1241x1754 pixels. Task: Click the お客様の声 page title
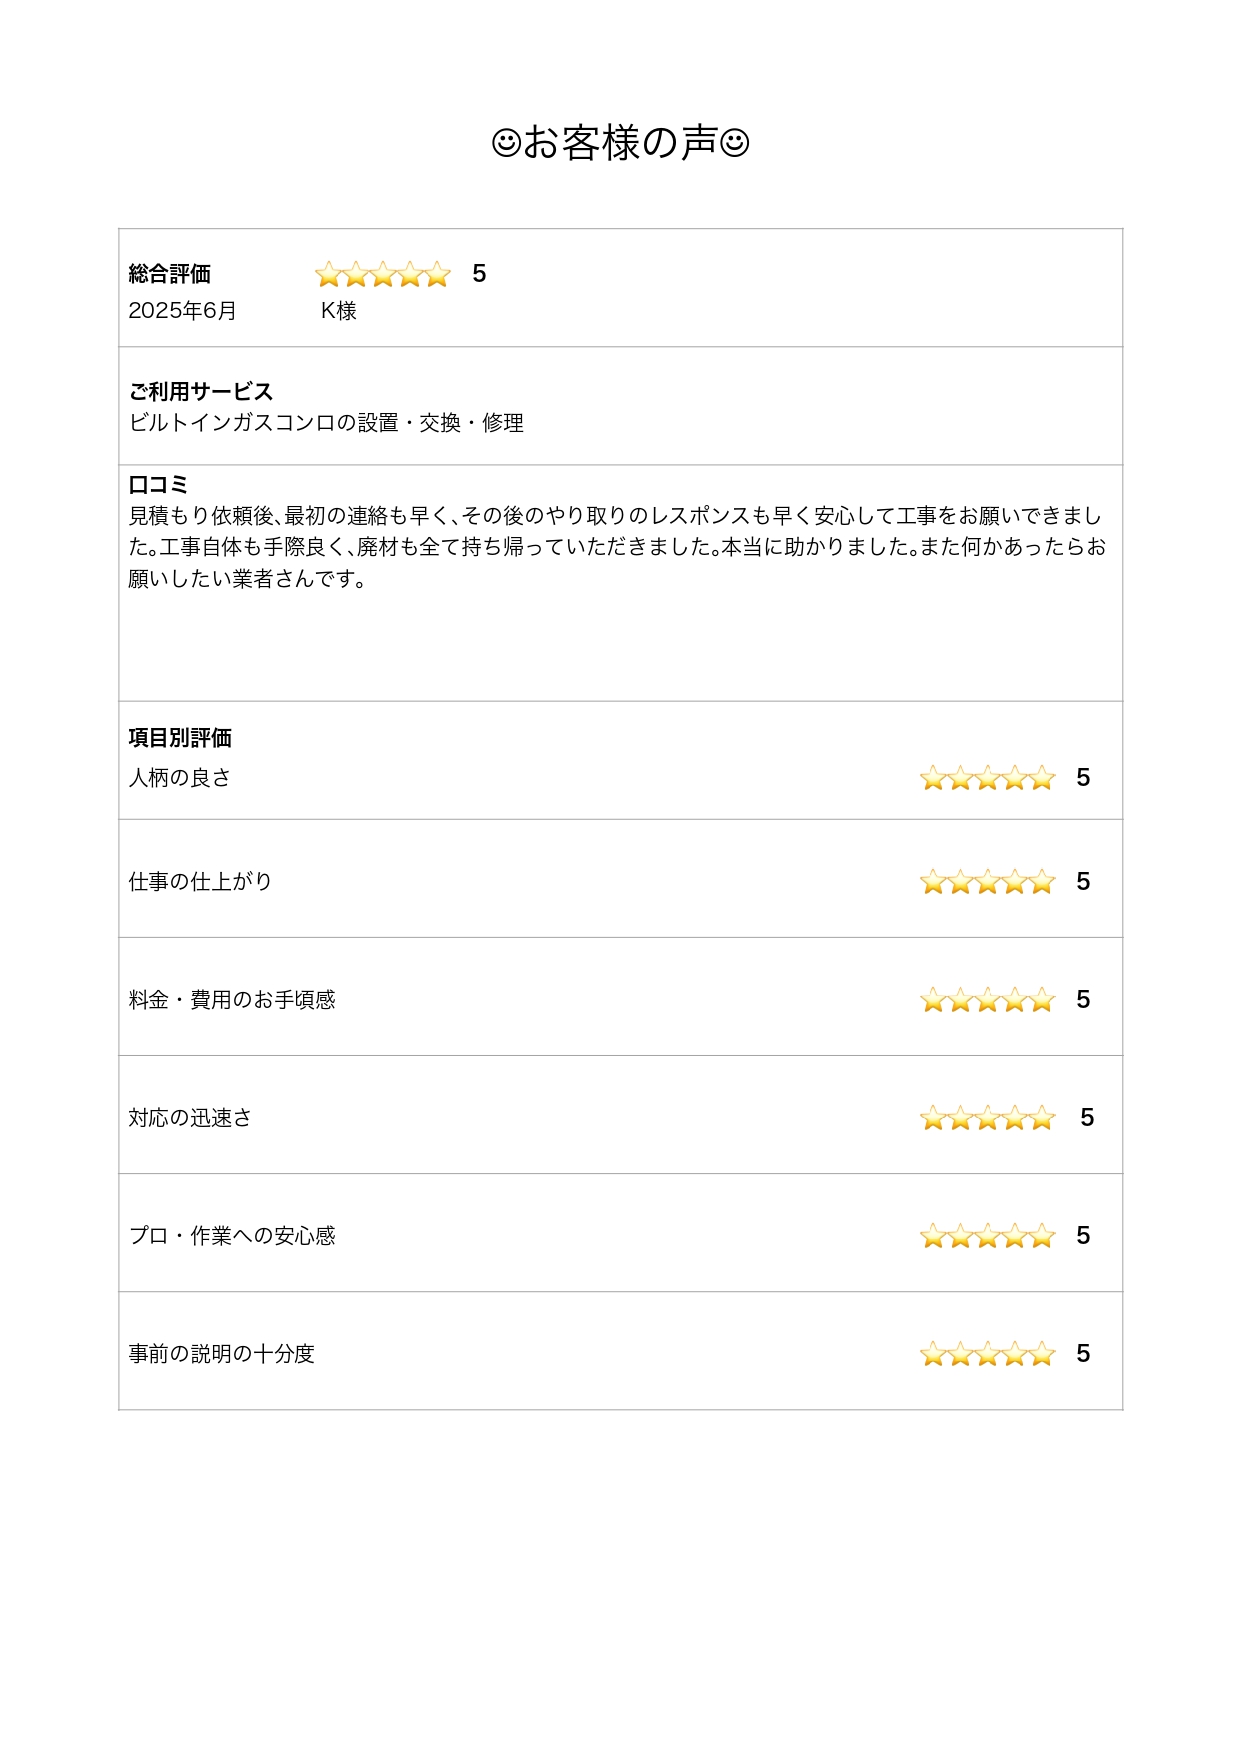(x=620, y=143)
